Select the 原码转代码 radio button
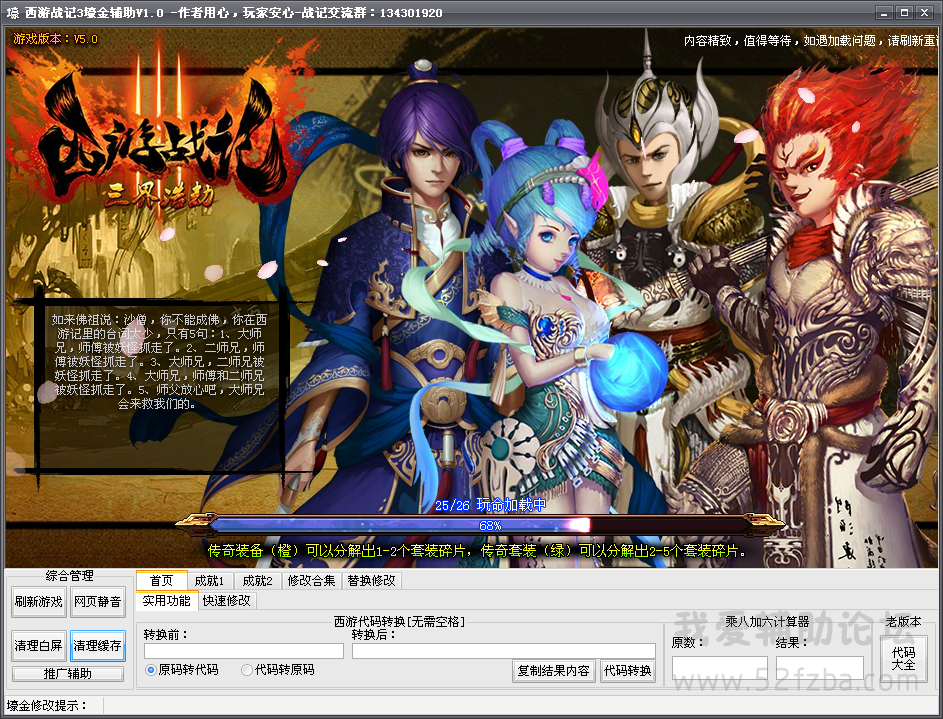Screen dimensions: 943x719 tap(182, 670)
